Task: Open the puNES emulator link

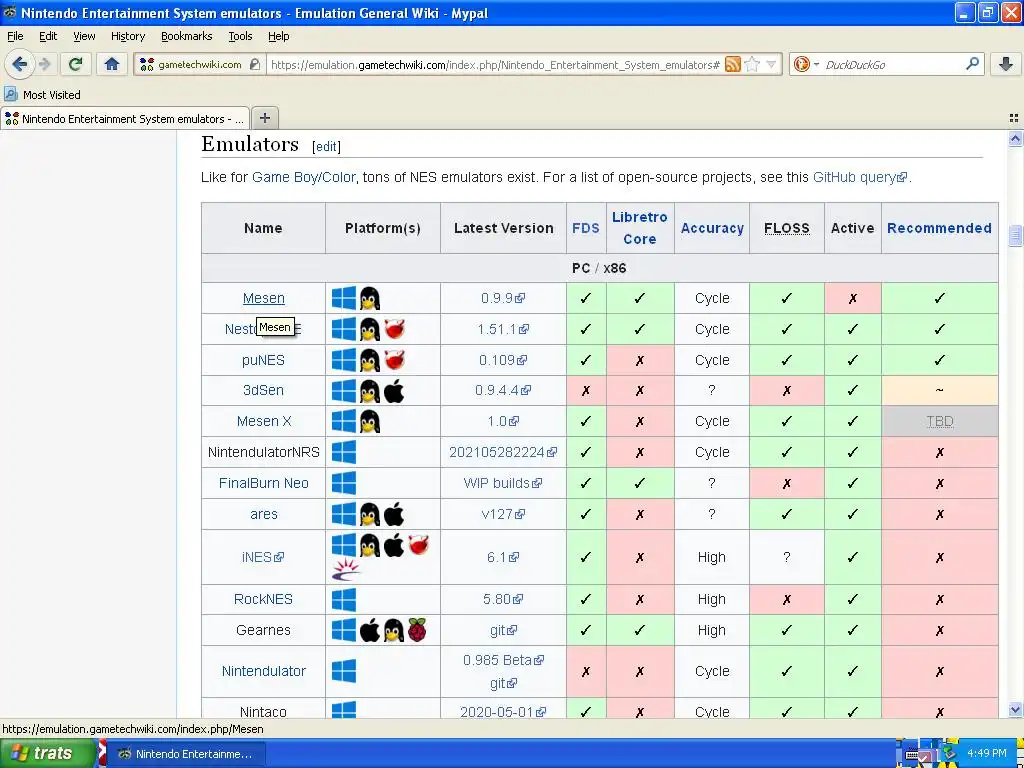Action: (x=263, y=360)
